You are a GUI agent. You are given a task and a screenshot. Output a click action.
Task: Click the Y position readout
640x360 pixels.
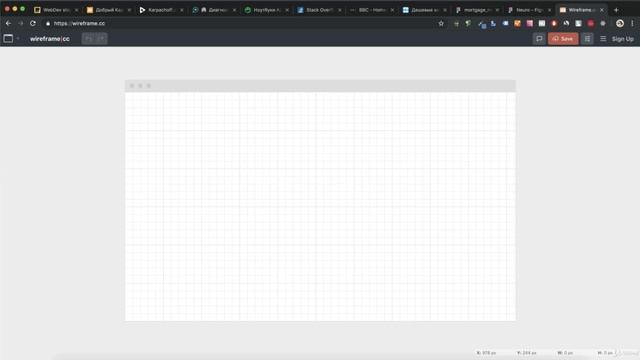click(x=527, y=353)
